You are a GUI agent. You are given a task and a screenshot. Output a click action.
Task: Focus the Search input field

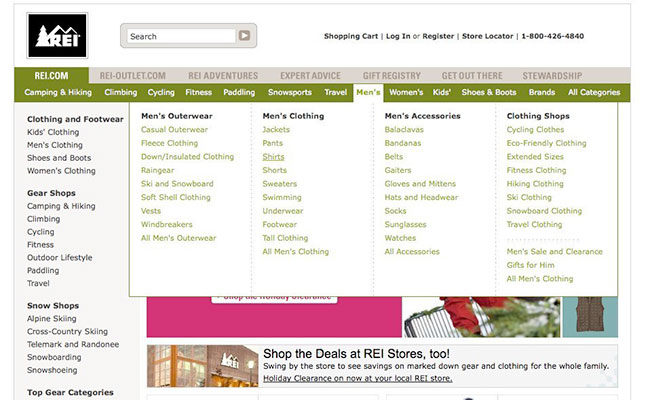click(x=182, y=36)
